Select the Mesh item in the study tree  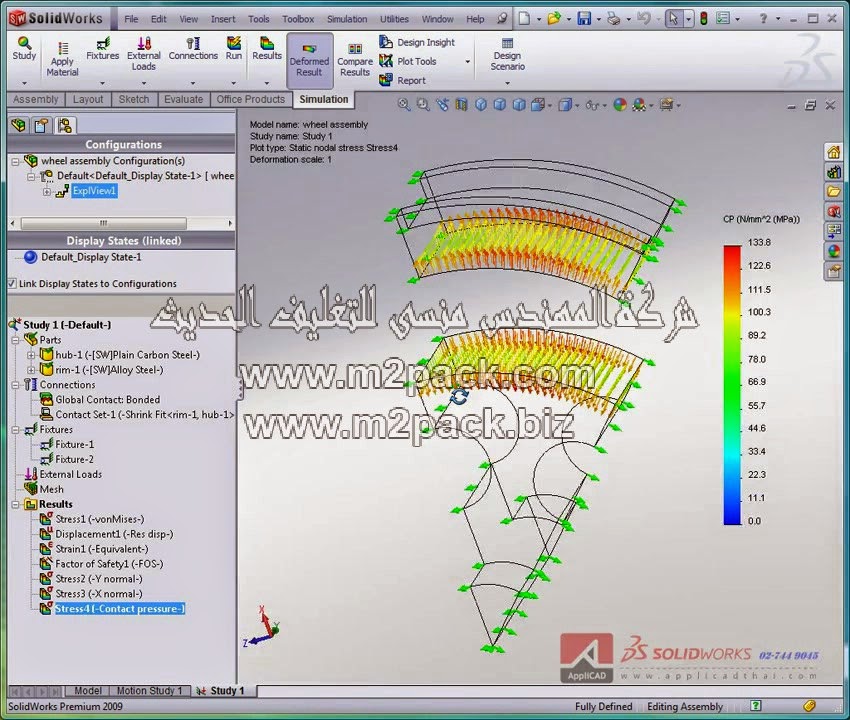(51, 489)
